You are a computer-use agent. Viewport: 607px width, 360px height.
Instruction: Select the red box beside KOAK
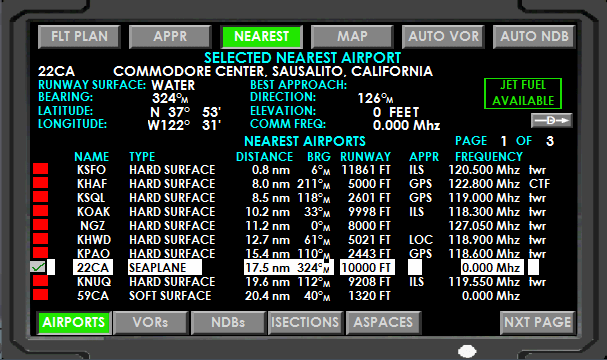(40, 211)
